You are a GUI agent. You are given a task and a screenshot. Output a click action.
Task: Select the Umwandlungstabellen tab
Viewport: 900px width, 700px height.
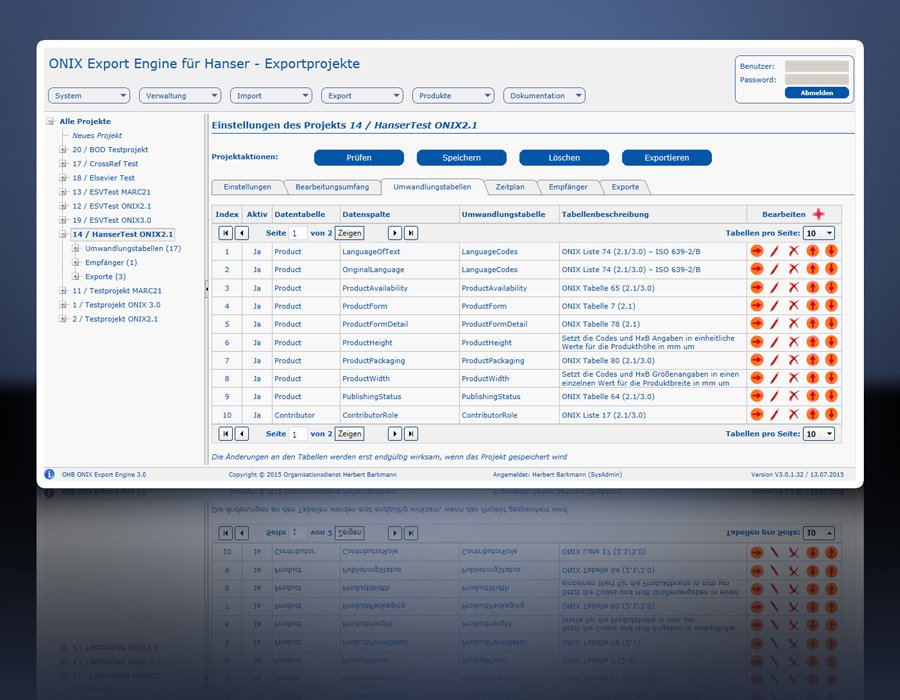pos(432,187)
